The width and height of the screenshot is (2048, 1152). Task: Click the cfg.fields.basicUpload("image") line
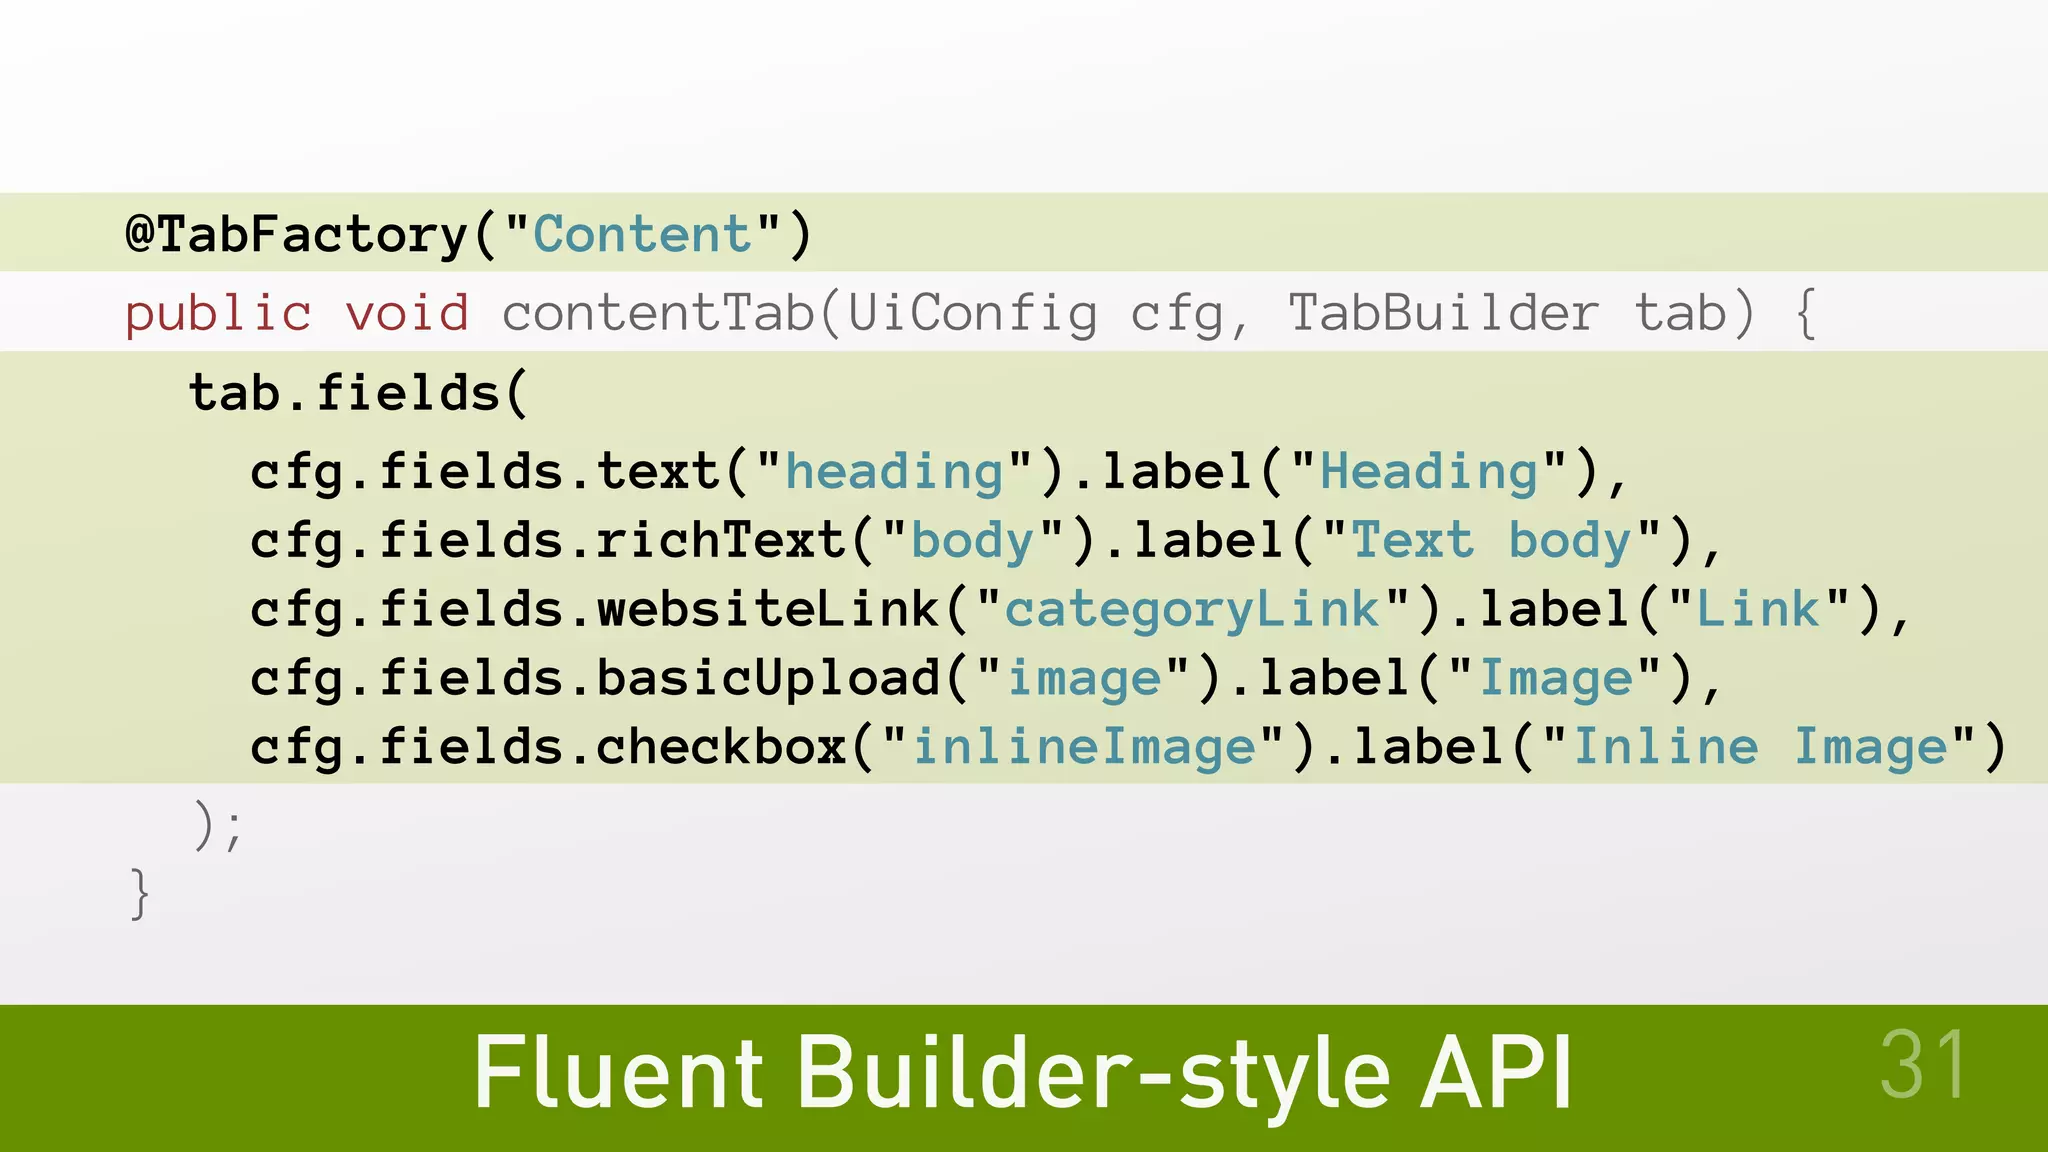986,679
